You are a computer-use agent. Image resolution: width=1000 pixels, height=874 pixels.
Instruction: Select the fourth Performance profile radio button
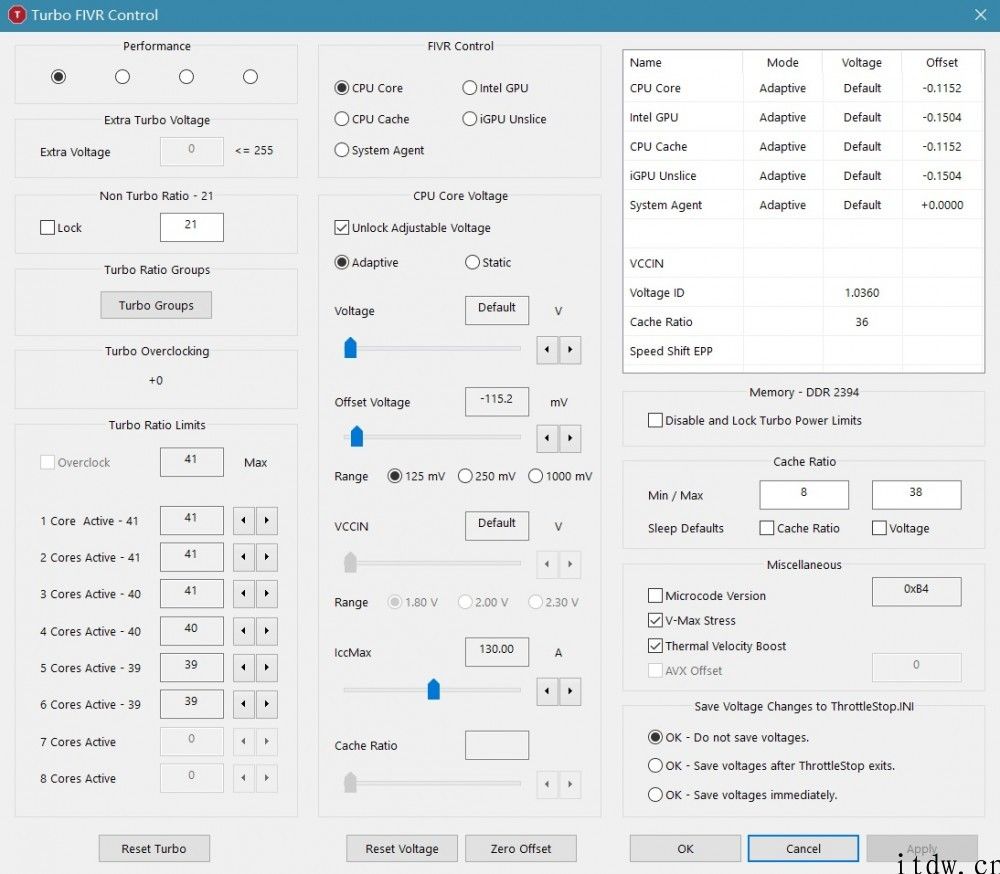point(251,77)
